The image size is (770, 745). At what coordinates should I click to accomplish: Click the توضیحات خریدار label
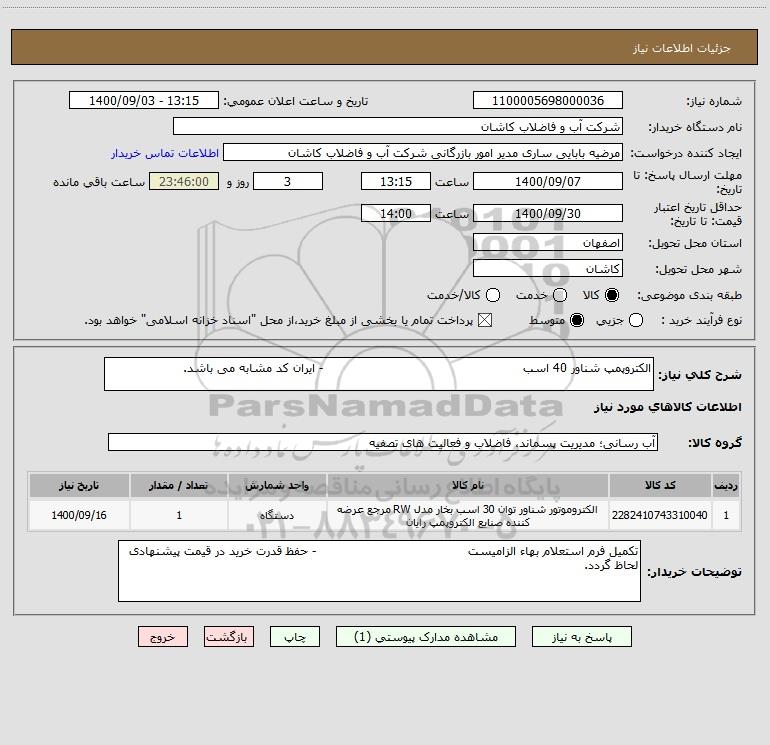(x=694, y=572)
